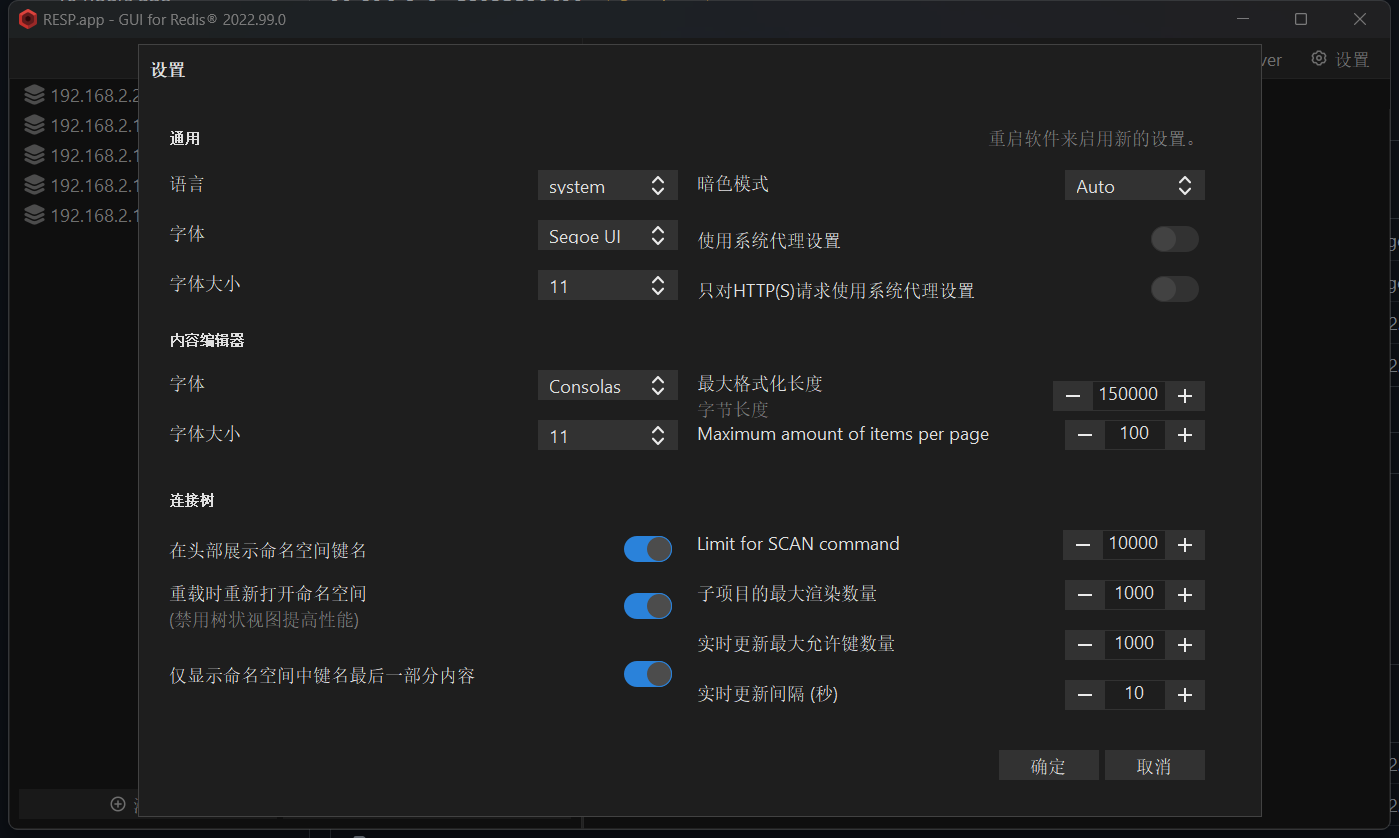Click the settings gear icon in top bar
1399x838 pixels.
click(1319, 59)
